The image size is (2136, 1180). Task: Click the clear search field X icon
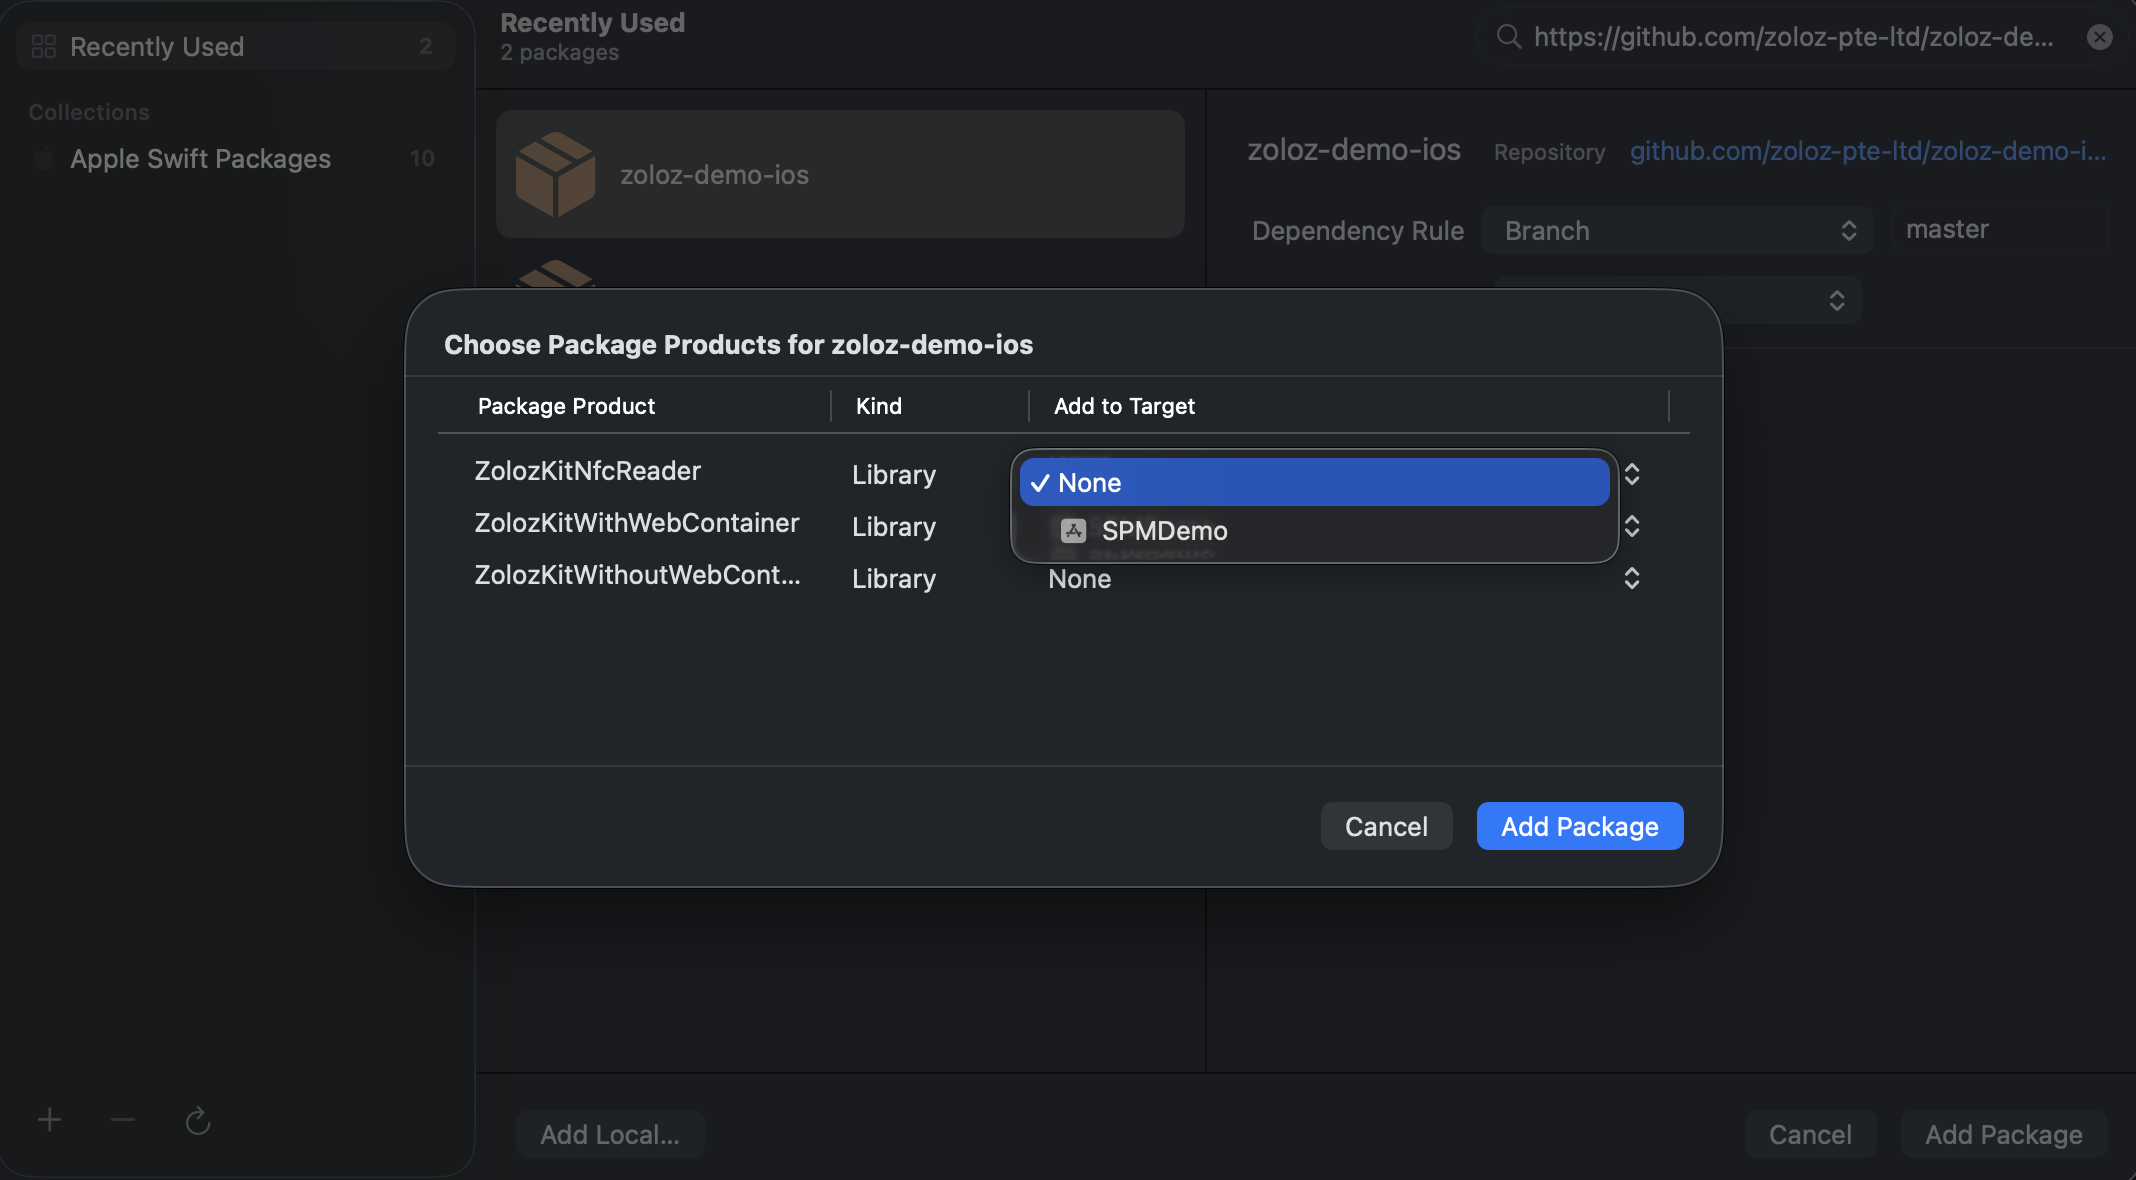pyautogui.click(x=2099, y=38)
